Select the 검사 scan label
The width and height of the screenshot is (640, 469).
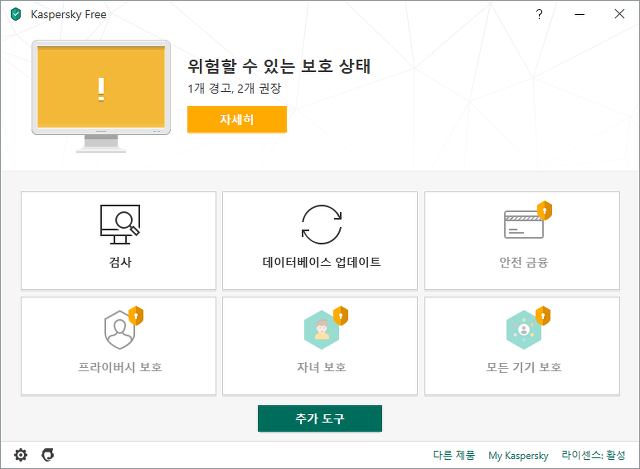[120, 262]
